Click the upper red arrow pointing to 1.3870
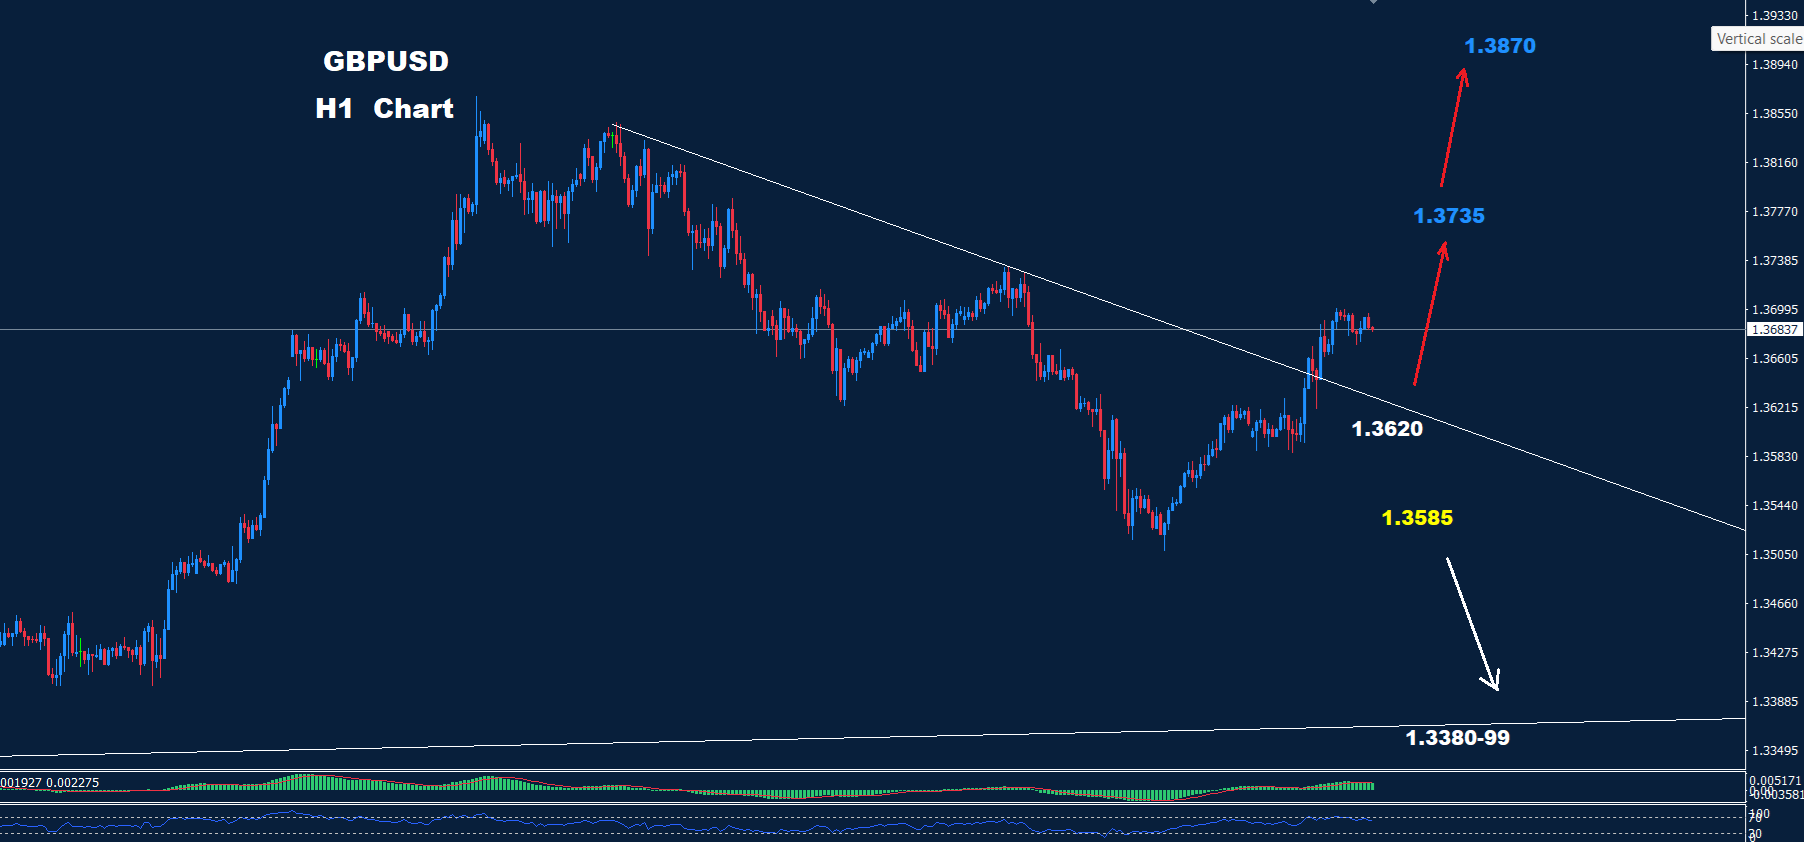 (1453, 127)
